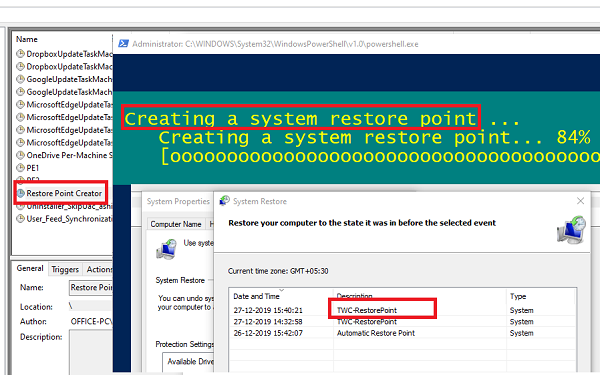The image size is (600, 375).
Task: Select restore point dated 27-12-2019 14:32:58
Action: [403, 321]
